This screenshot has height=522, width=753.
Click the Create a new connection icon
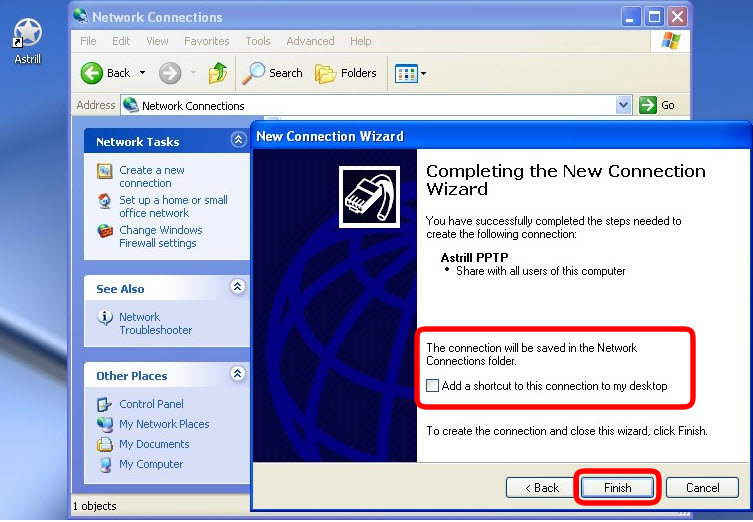tap(105, 171)
